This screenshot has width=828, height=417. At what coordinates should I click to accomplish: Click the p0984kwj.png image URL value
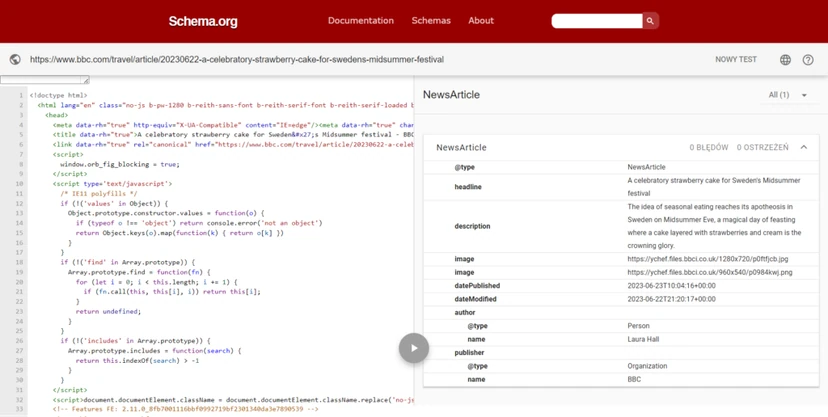click(710, 272)
